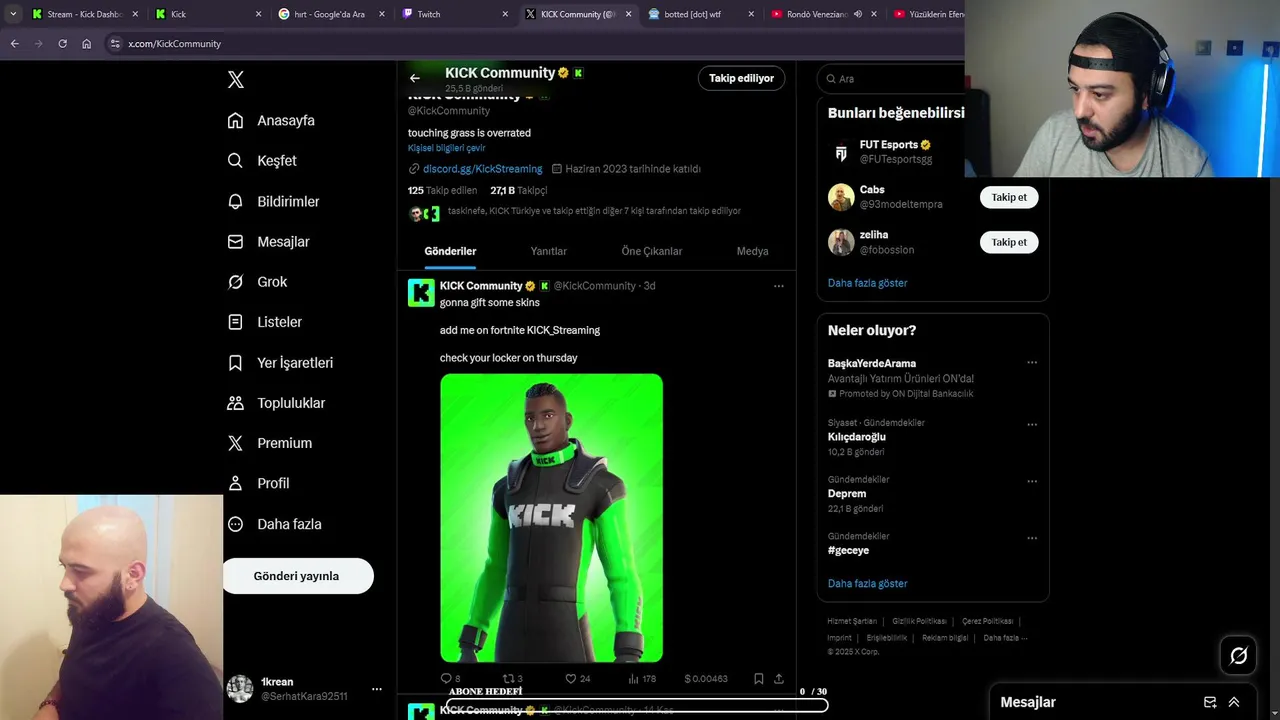Bookmark the gift skins post
The image size is (1280, 720).
(x=759, y=679)
